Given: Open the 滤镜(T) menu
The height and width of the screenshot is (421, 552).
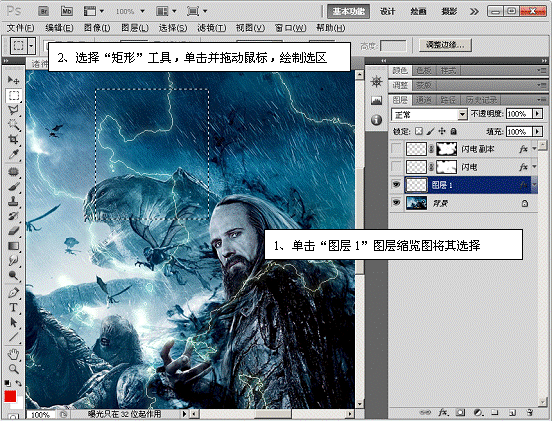Looking at the screenshot, I should coord(211,28).
